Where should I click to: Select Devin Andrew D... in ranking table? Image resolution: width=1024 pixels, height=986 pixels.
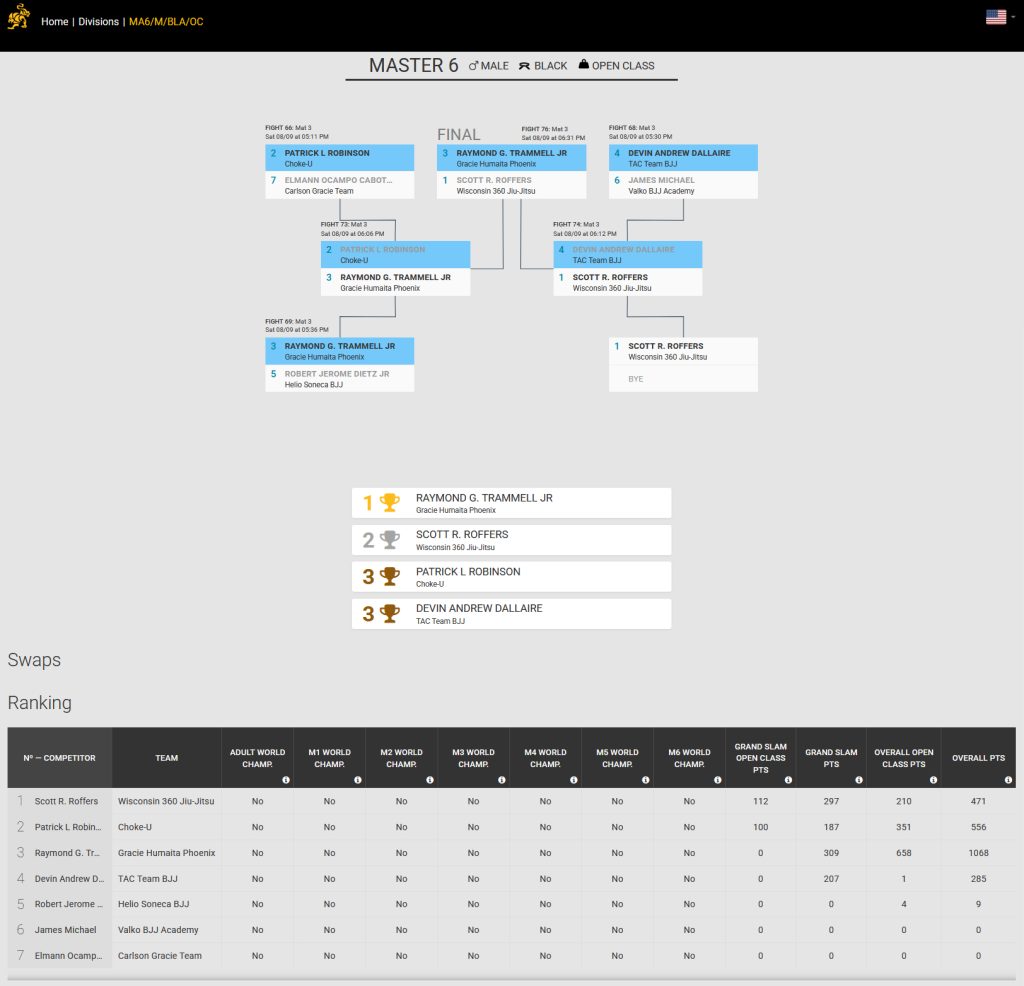coord(69,879)
